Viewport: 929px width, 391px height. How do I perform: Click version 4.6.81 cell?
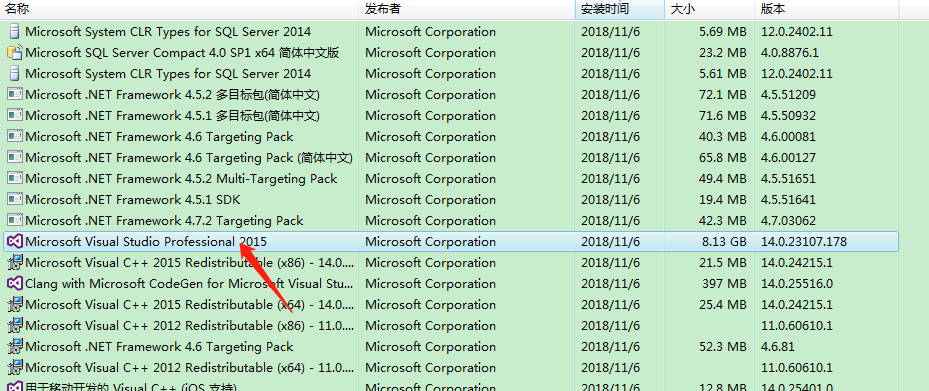(778, 347)
